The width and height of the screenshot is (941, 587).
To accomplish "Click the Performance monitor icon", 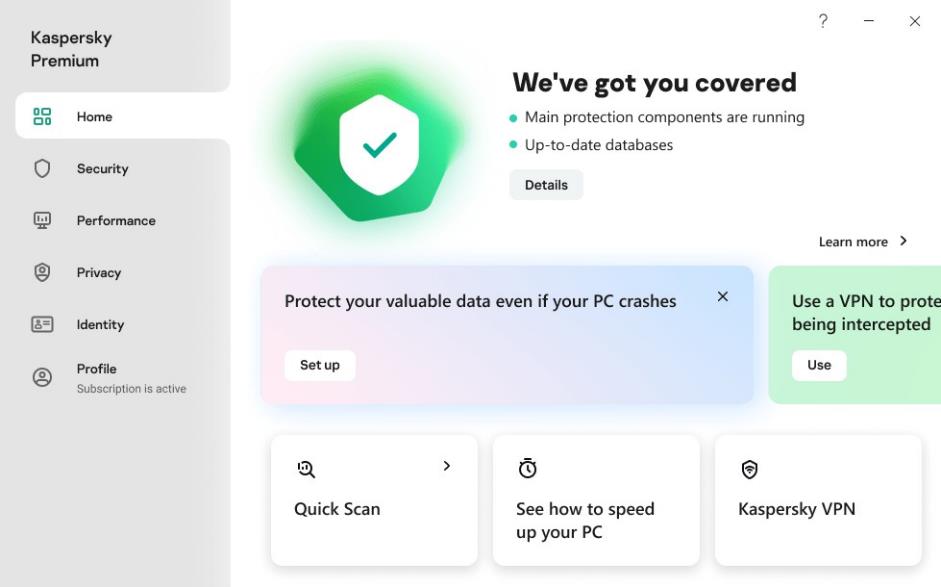I will [42, 221].
